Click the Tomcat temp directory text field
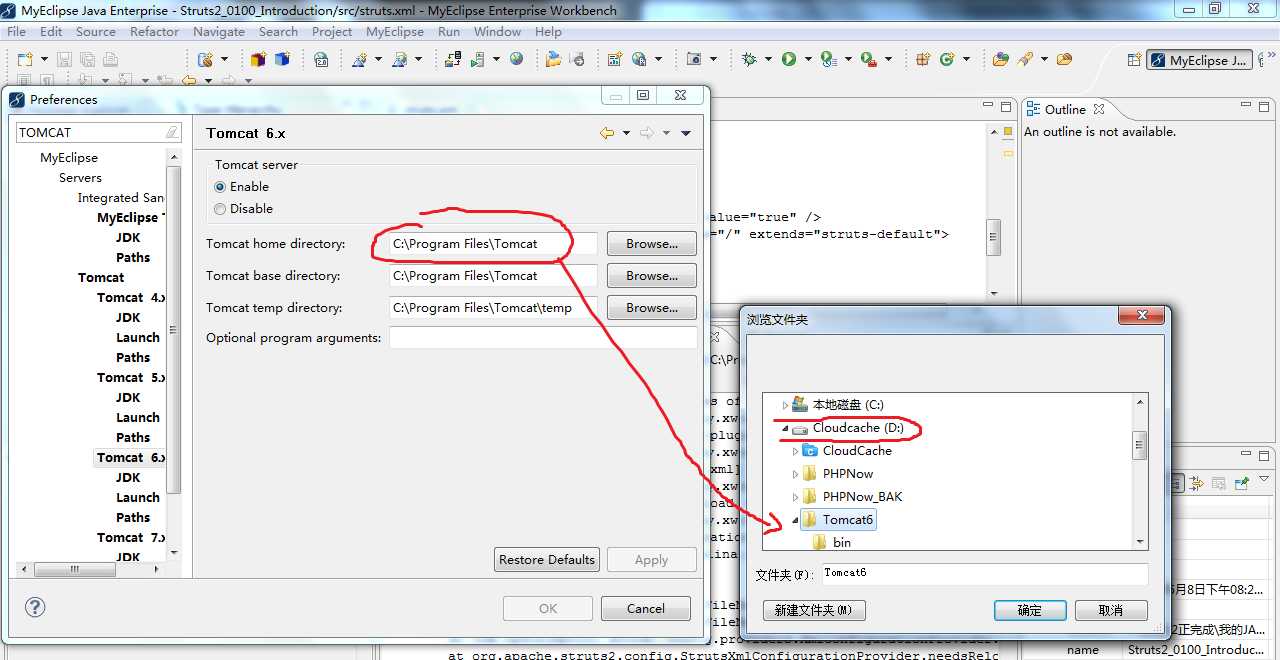This screenshot has width=1280, height=660. click(x=494, y=308)
